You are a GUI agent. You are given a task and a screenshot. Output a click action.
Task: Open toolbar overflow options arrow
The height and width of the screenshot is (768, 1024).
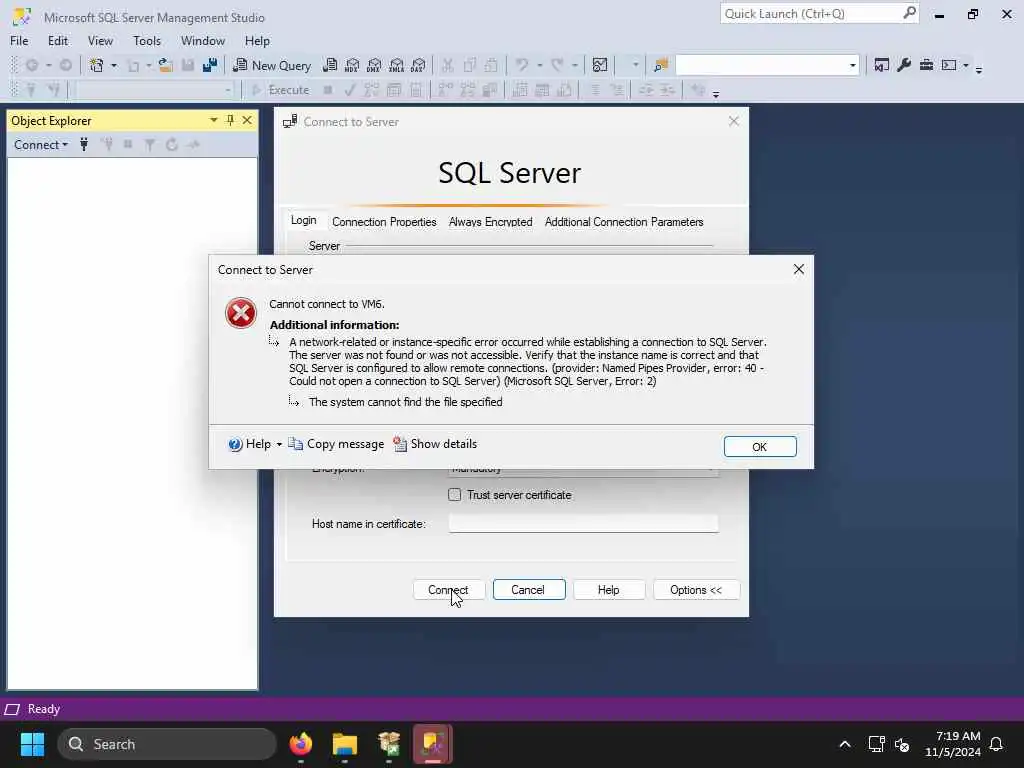(978, 69)
